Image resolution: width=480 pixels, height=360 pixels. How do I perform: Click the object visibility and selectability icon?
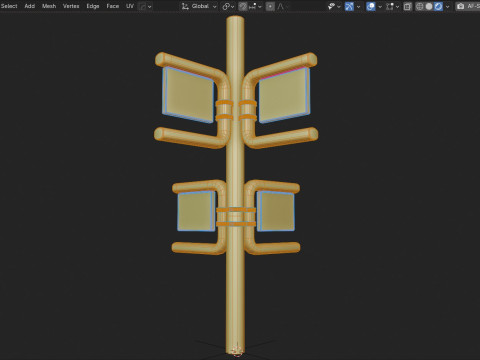click(x=331, y=6)
